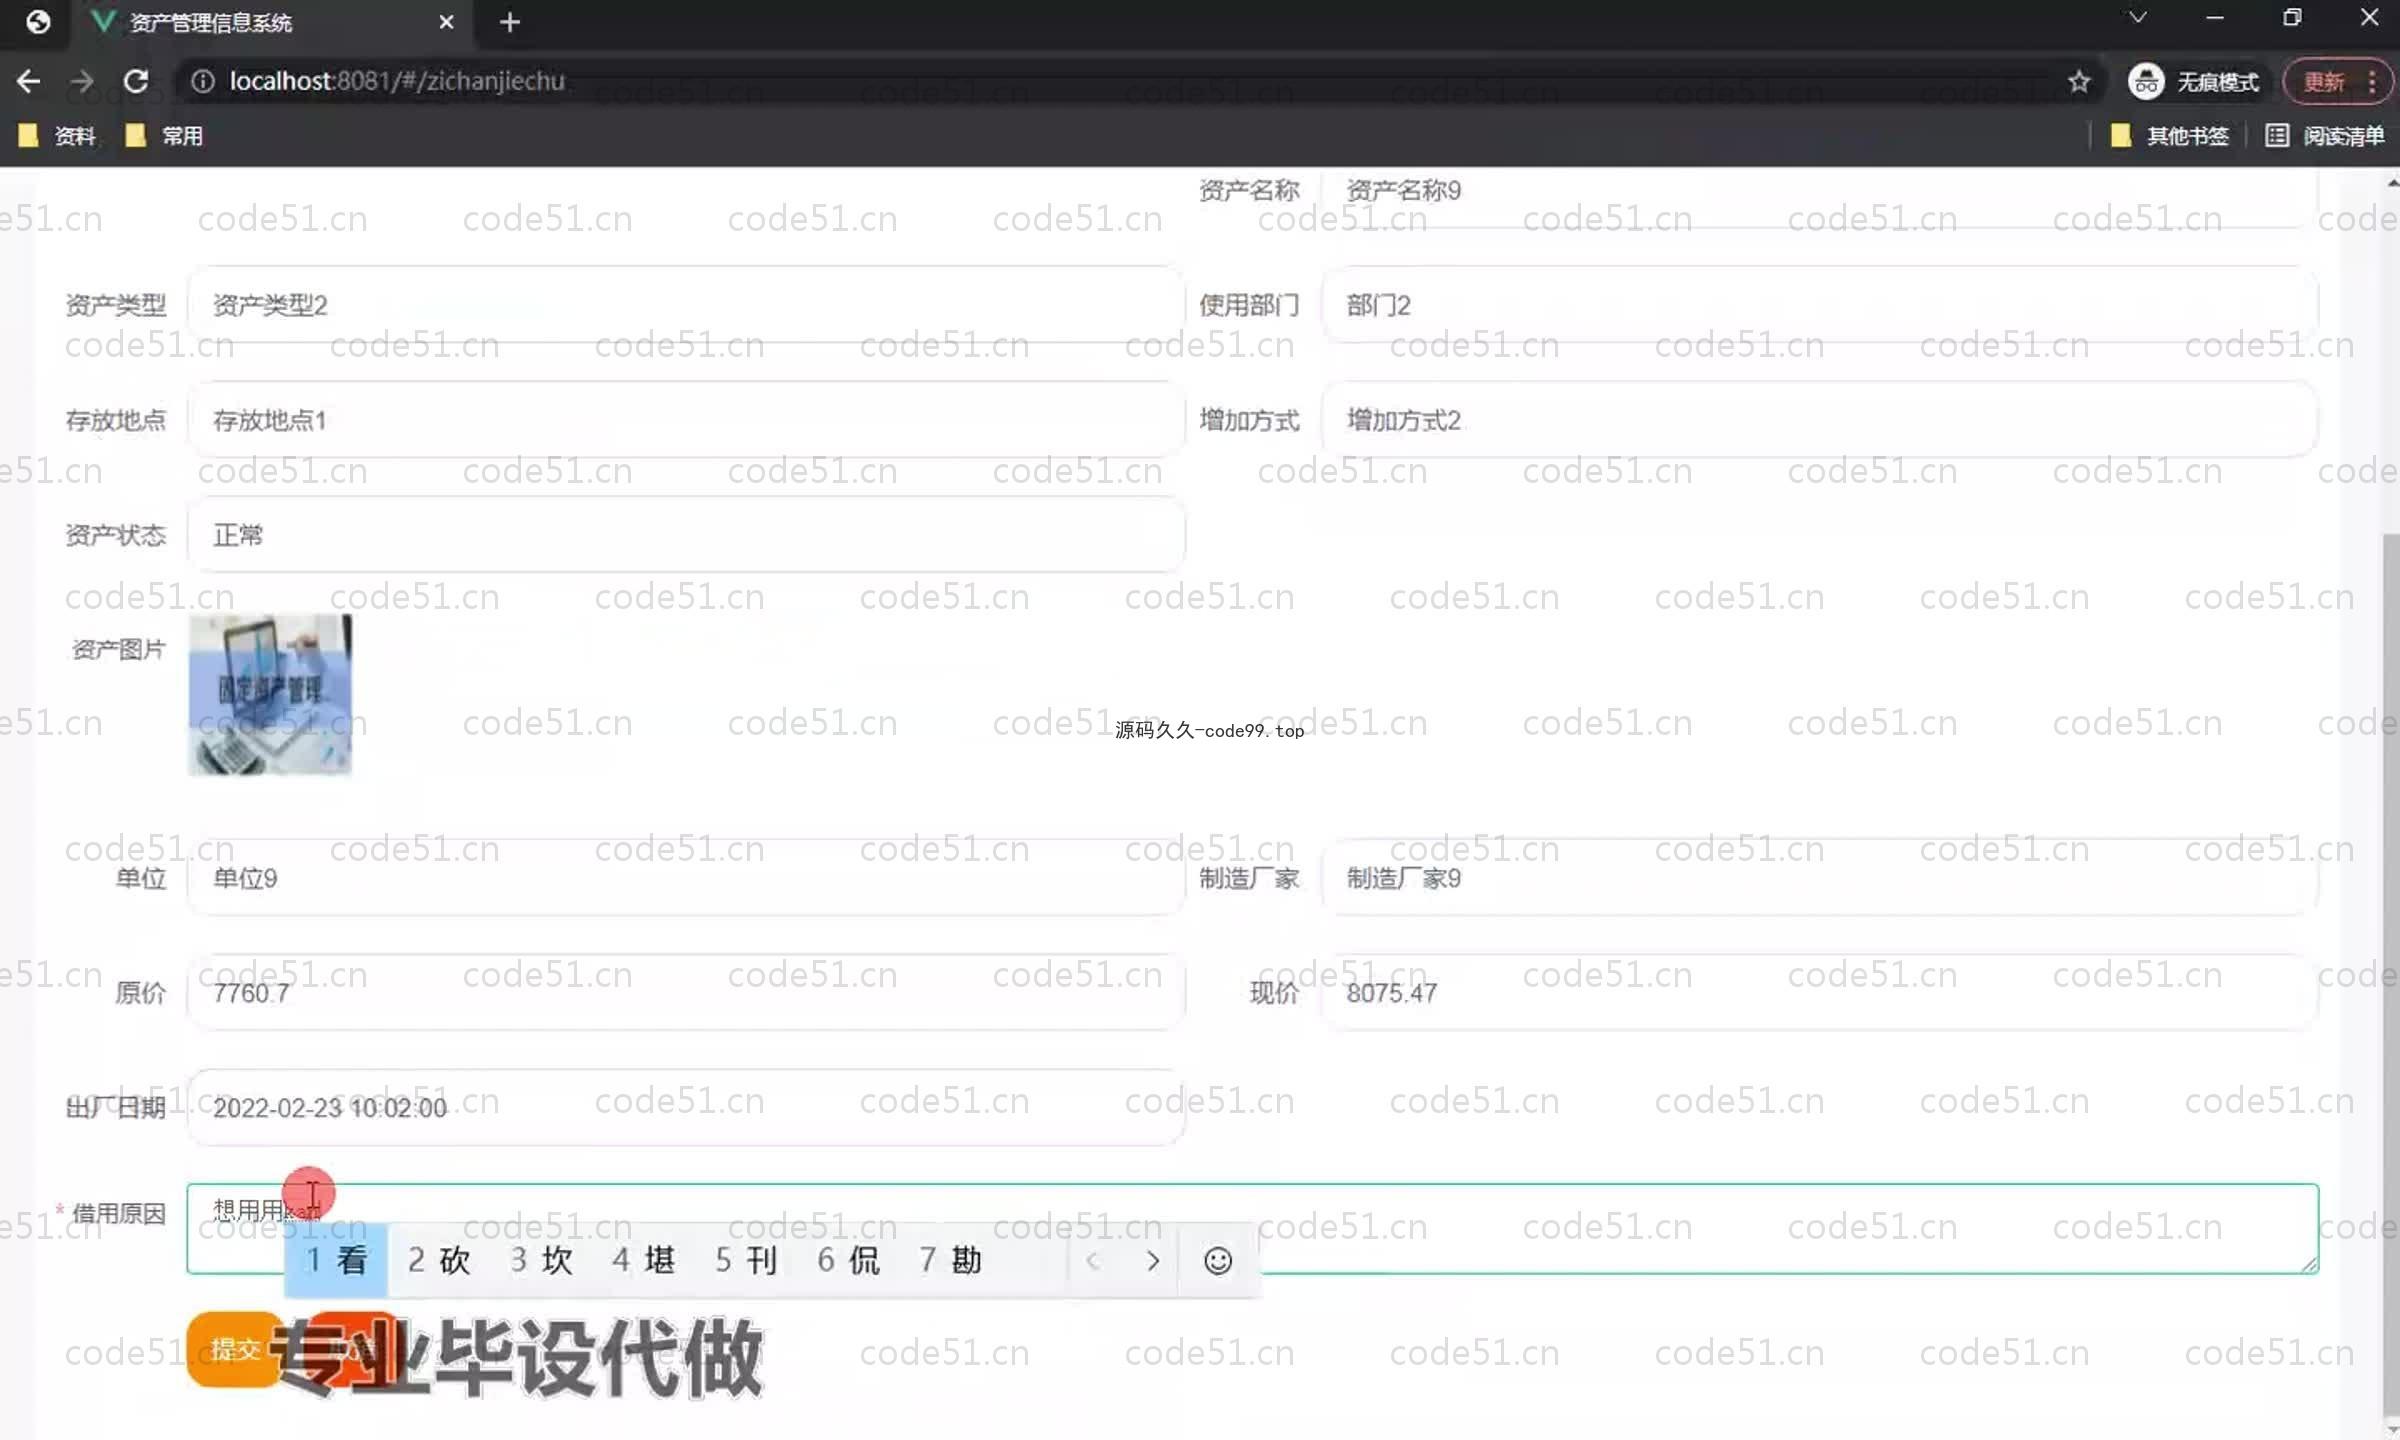
Task: Click the orange 提交 submit button
Action: (x=234, y=1350)
